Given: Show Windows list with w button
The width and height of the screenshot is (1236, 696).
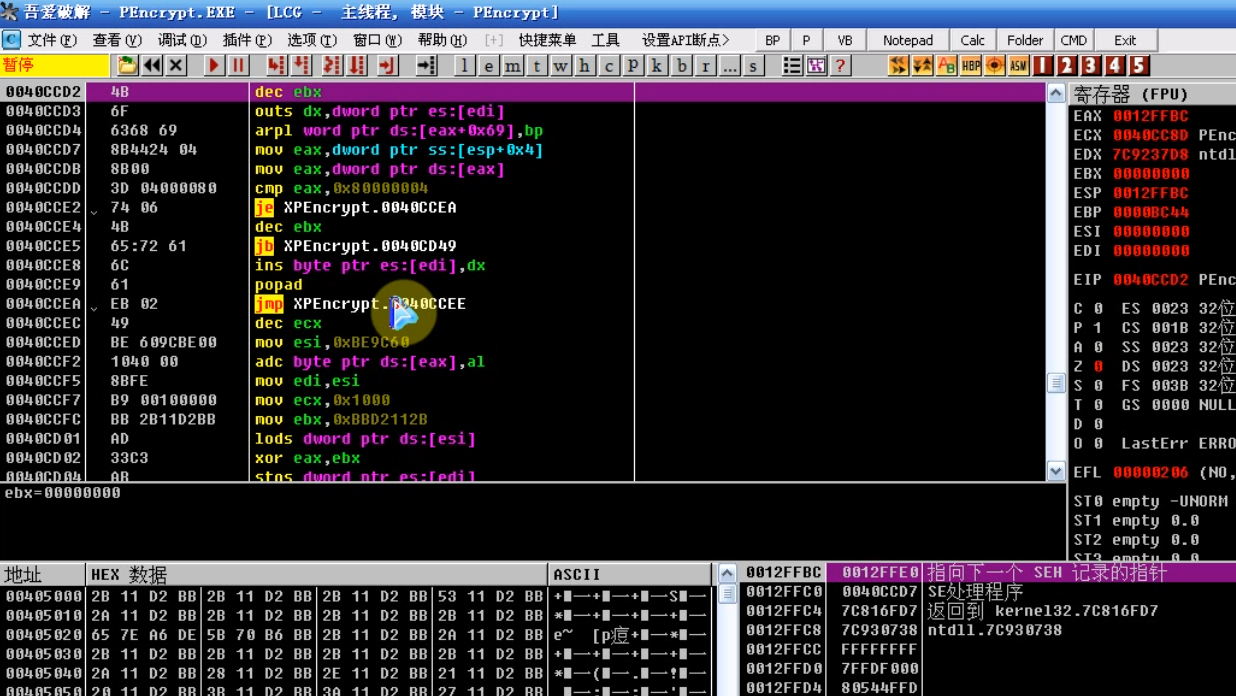Looking at the screenshot, I should (x=560, y=65).
